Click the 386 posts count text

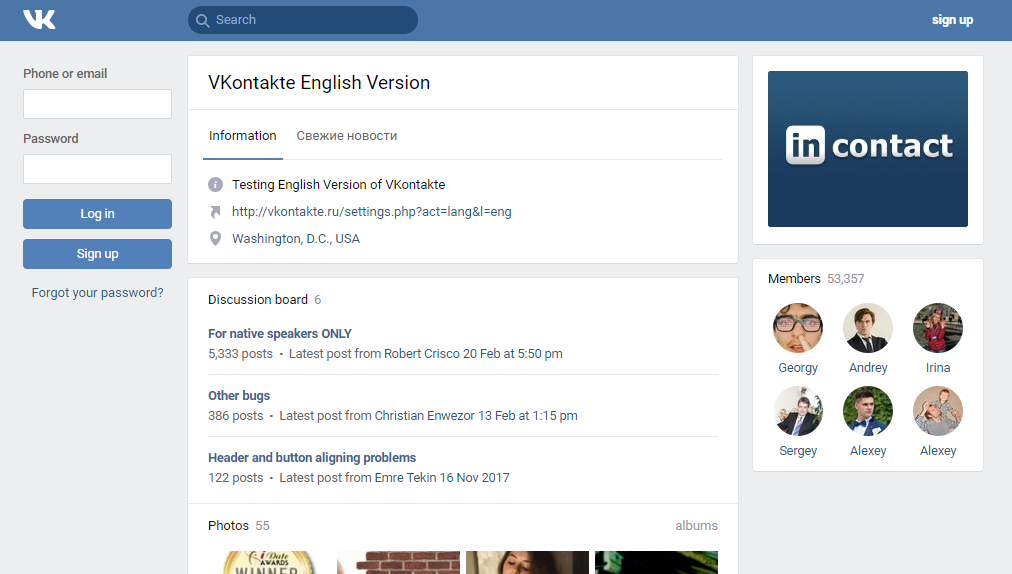pos(236,416)
